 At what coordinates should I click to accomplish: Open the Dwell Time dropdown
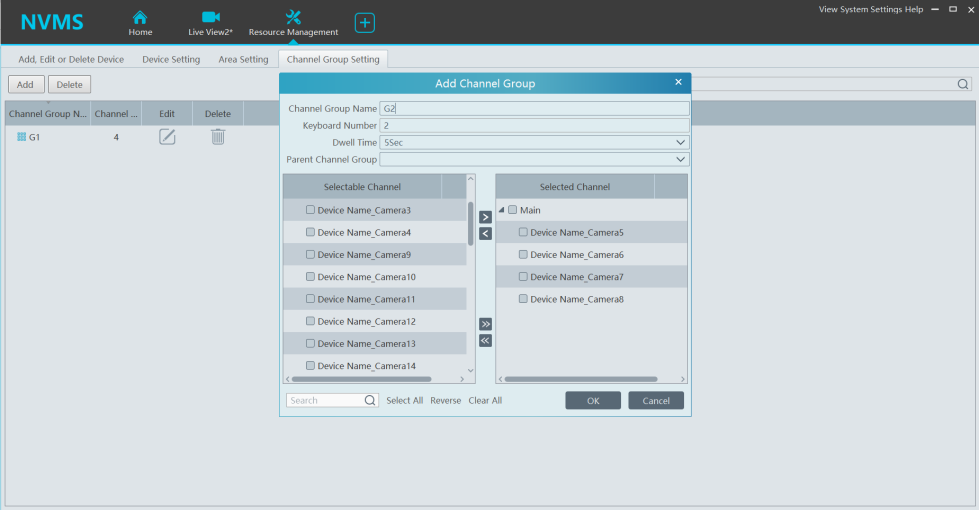tap(534, 143)
